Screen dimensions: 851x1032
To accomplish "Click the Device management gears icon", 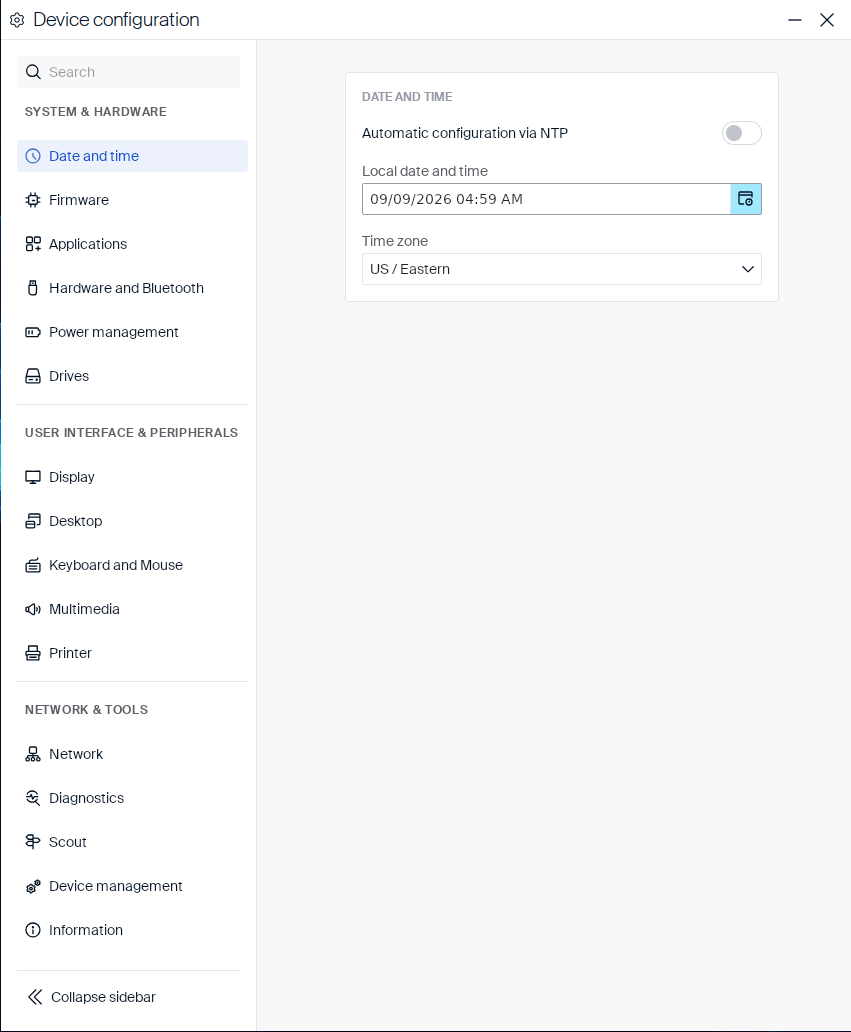I will 33,887.
